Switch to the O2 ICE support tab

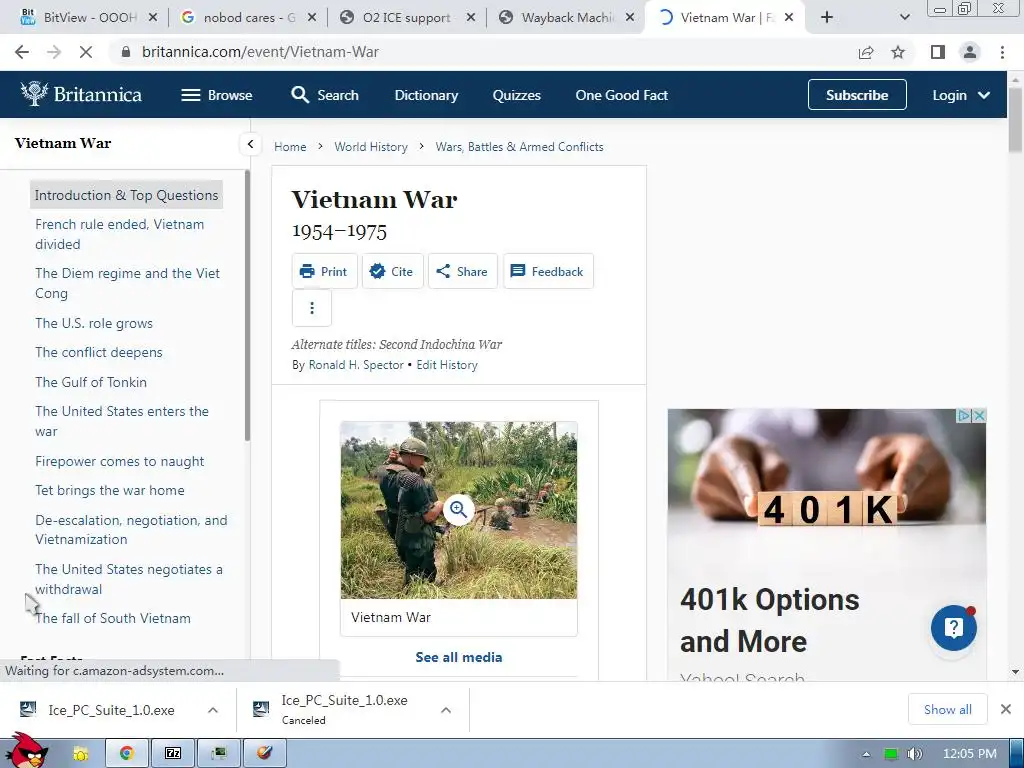click(407, 18)
